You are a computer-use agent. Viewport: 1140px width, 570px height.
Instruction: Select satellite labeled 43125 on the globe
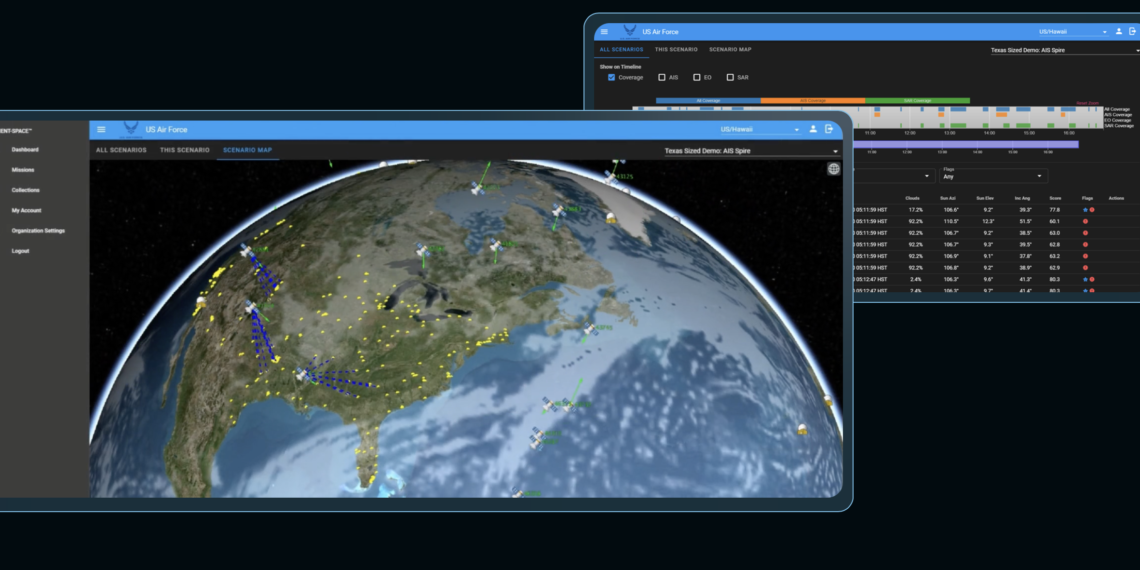[x=612, y=176]
